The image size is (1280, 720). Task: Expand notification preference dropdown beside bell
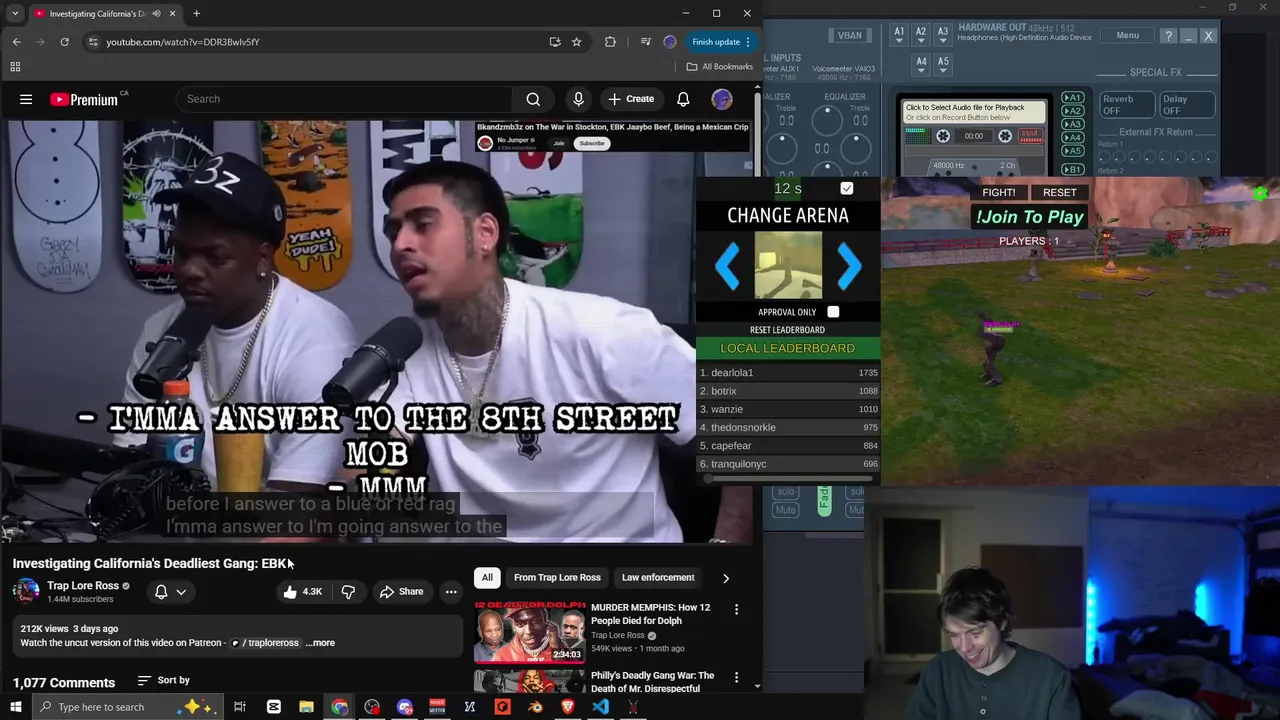(181, 592)
